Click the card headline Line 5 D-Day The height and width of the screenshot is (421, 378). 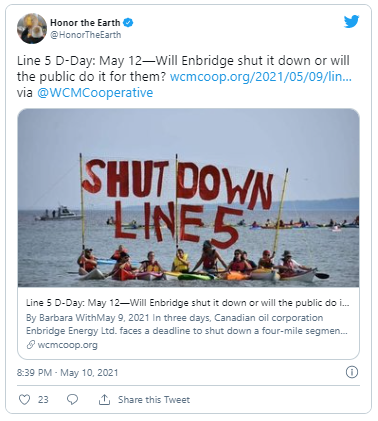[x=188, y=303]
